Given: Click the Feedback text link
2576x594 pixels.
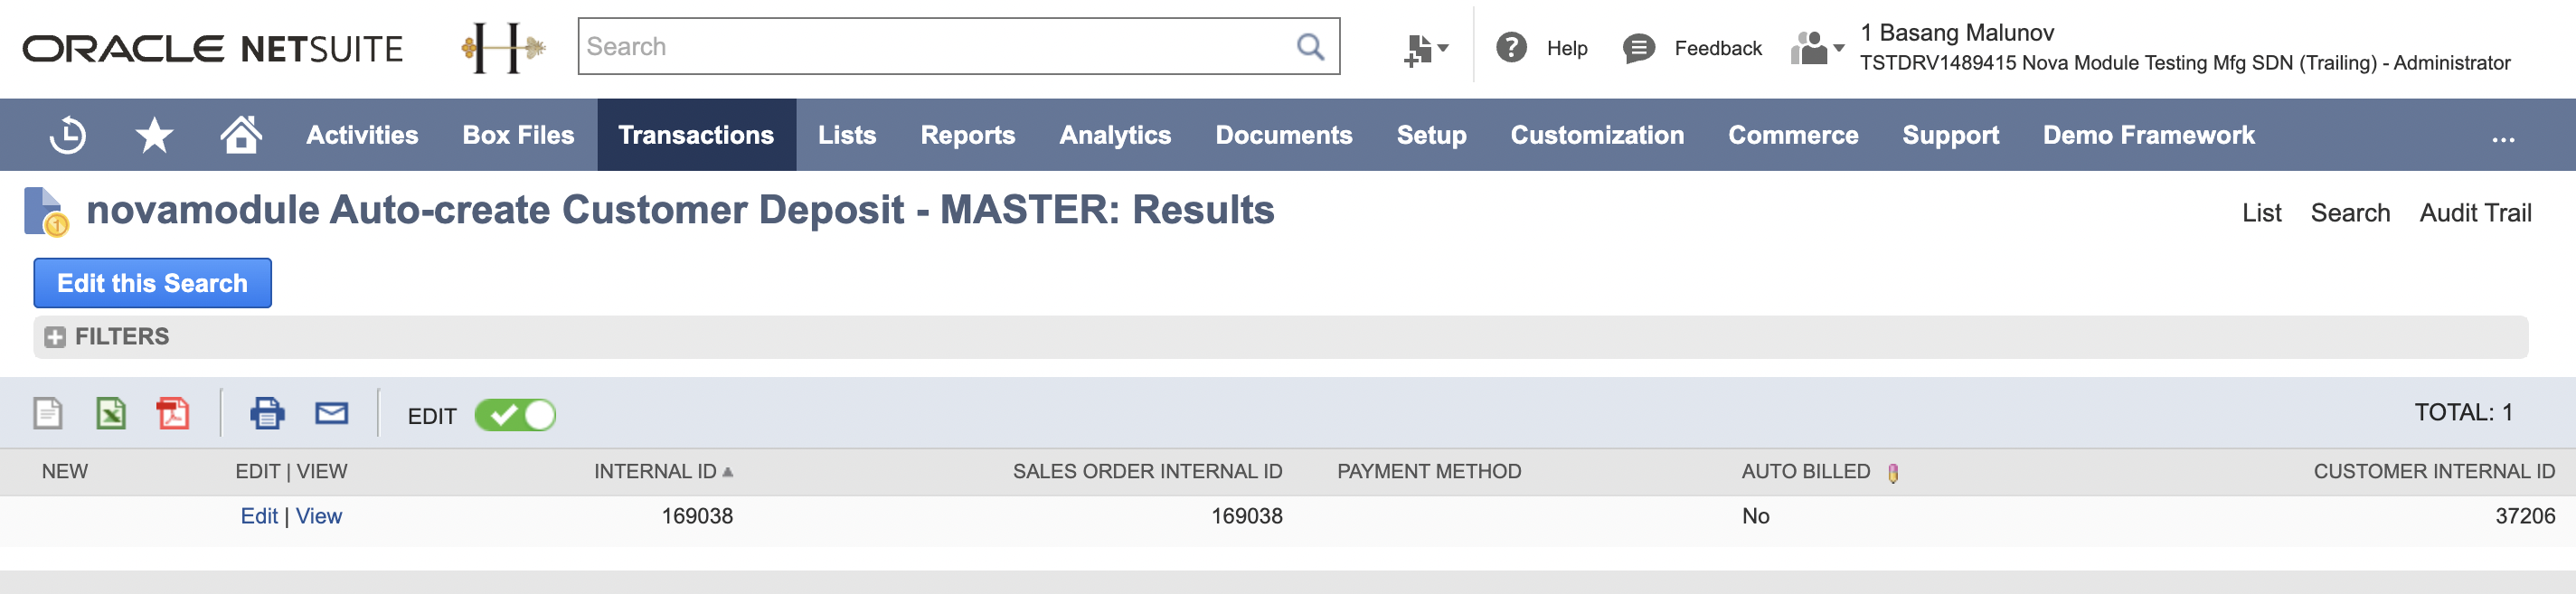Looking at the screenshot, I should 1718,48.
